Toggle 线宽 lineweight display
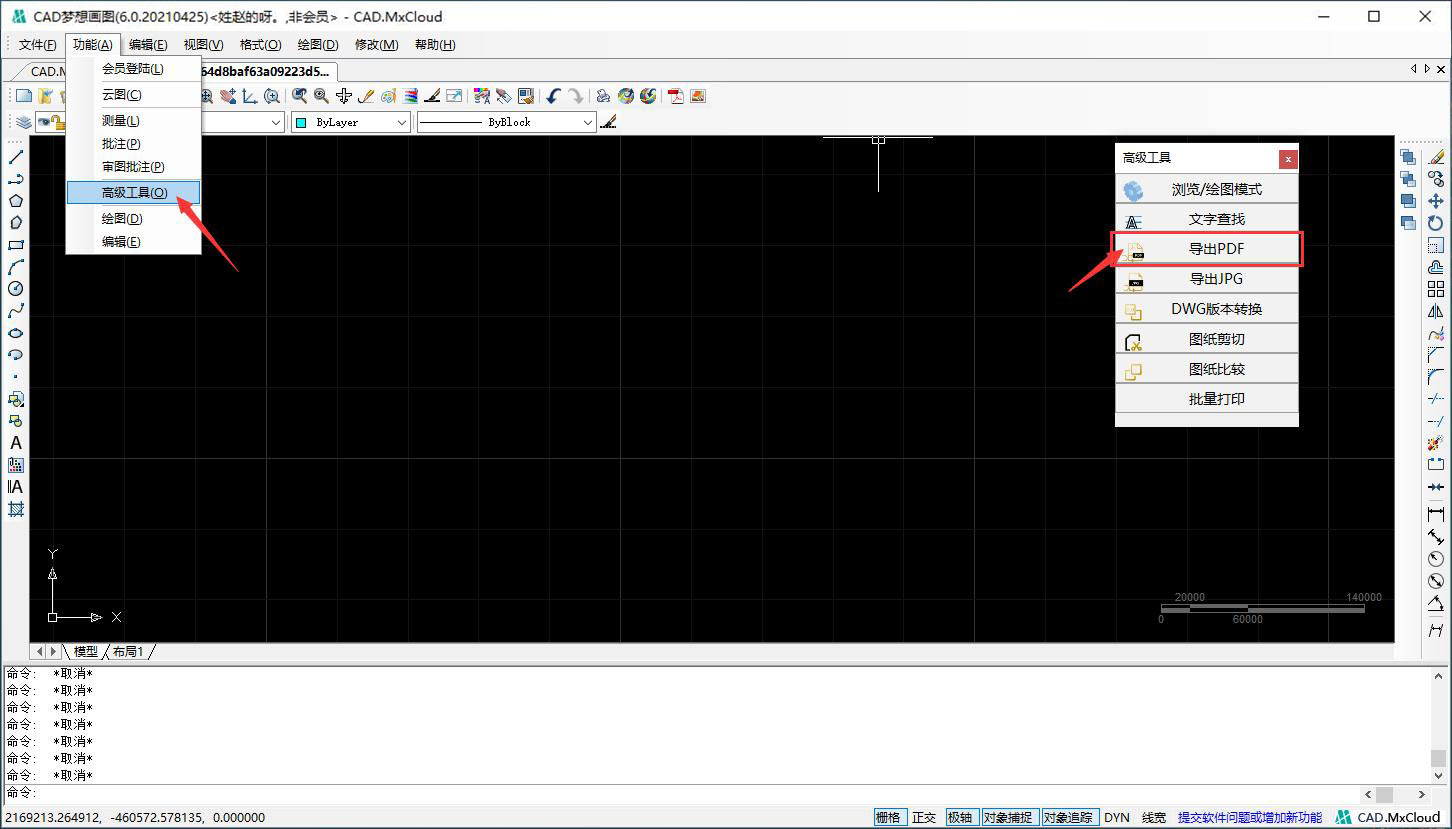The image size is (1452, 829). (x=1154, y=818)
